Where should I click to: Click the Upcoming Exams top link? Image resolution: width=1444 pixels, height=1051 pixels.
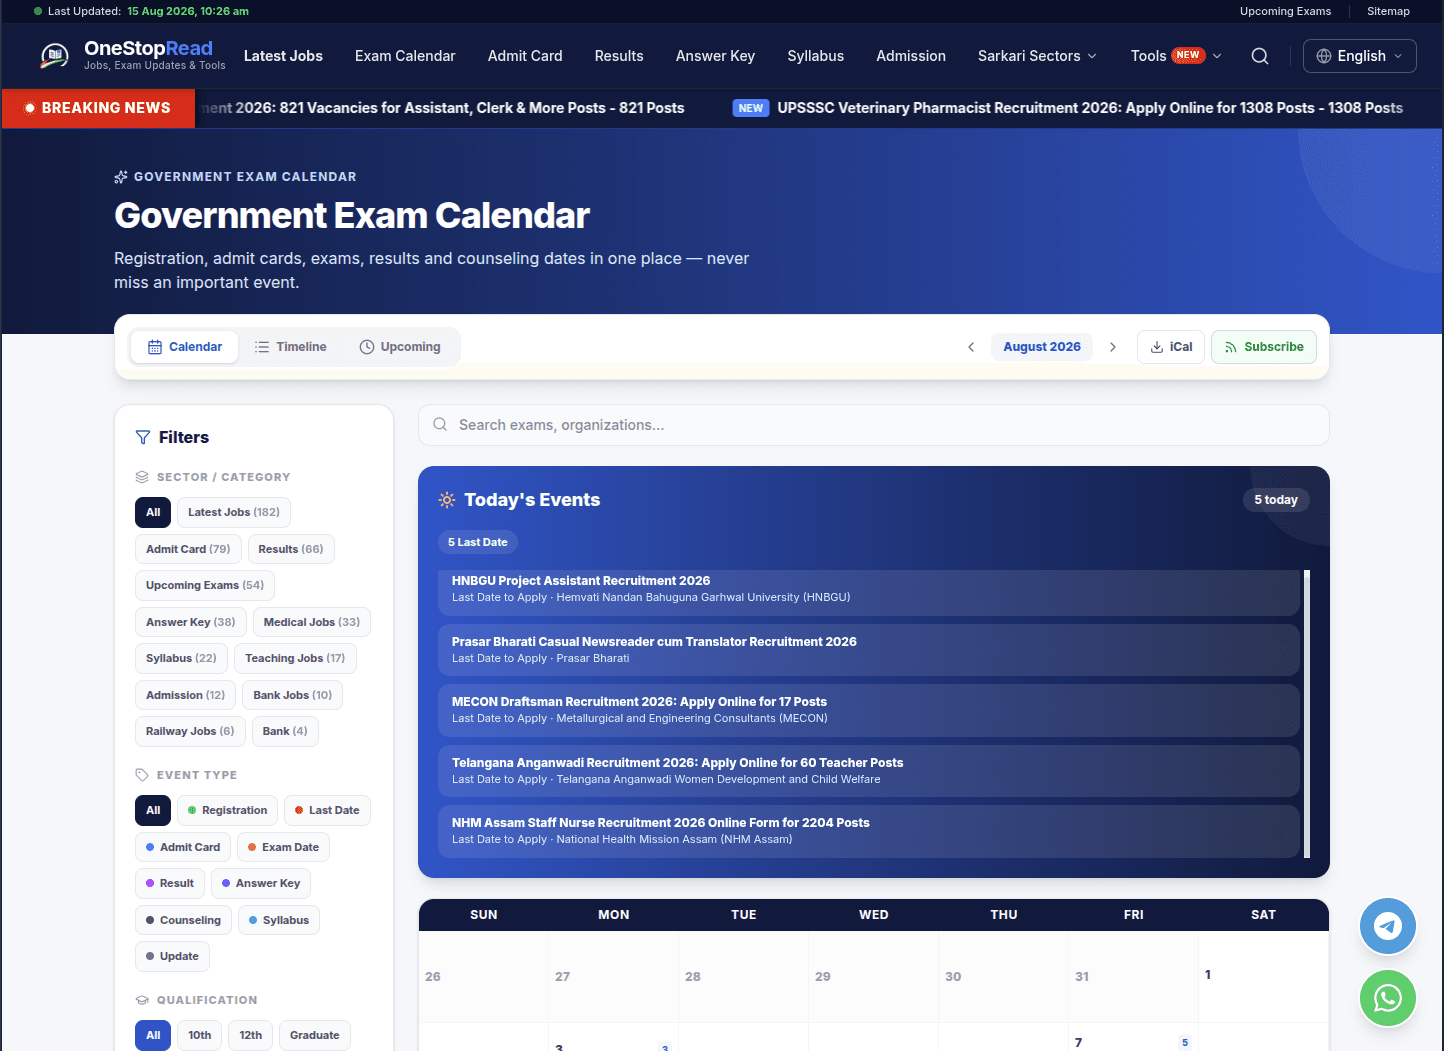1286,11
